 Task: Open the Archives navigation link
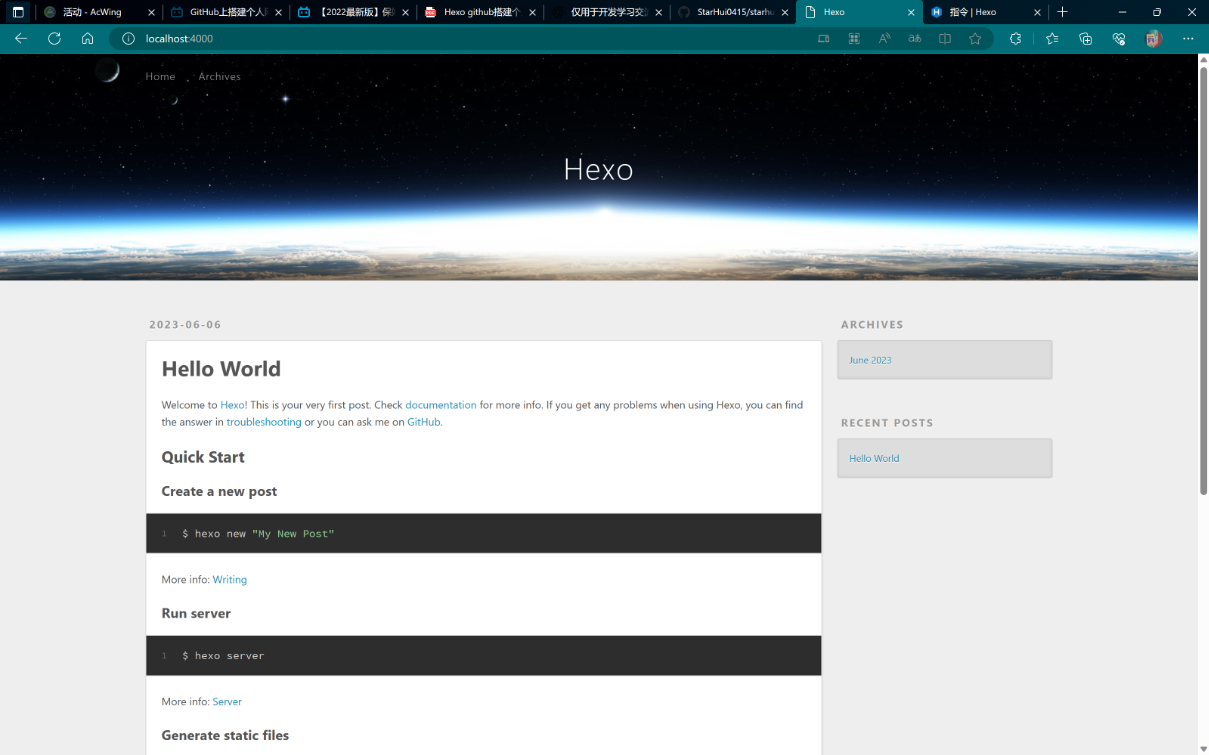click(219, 76)
